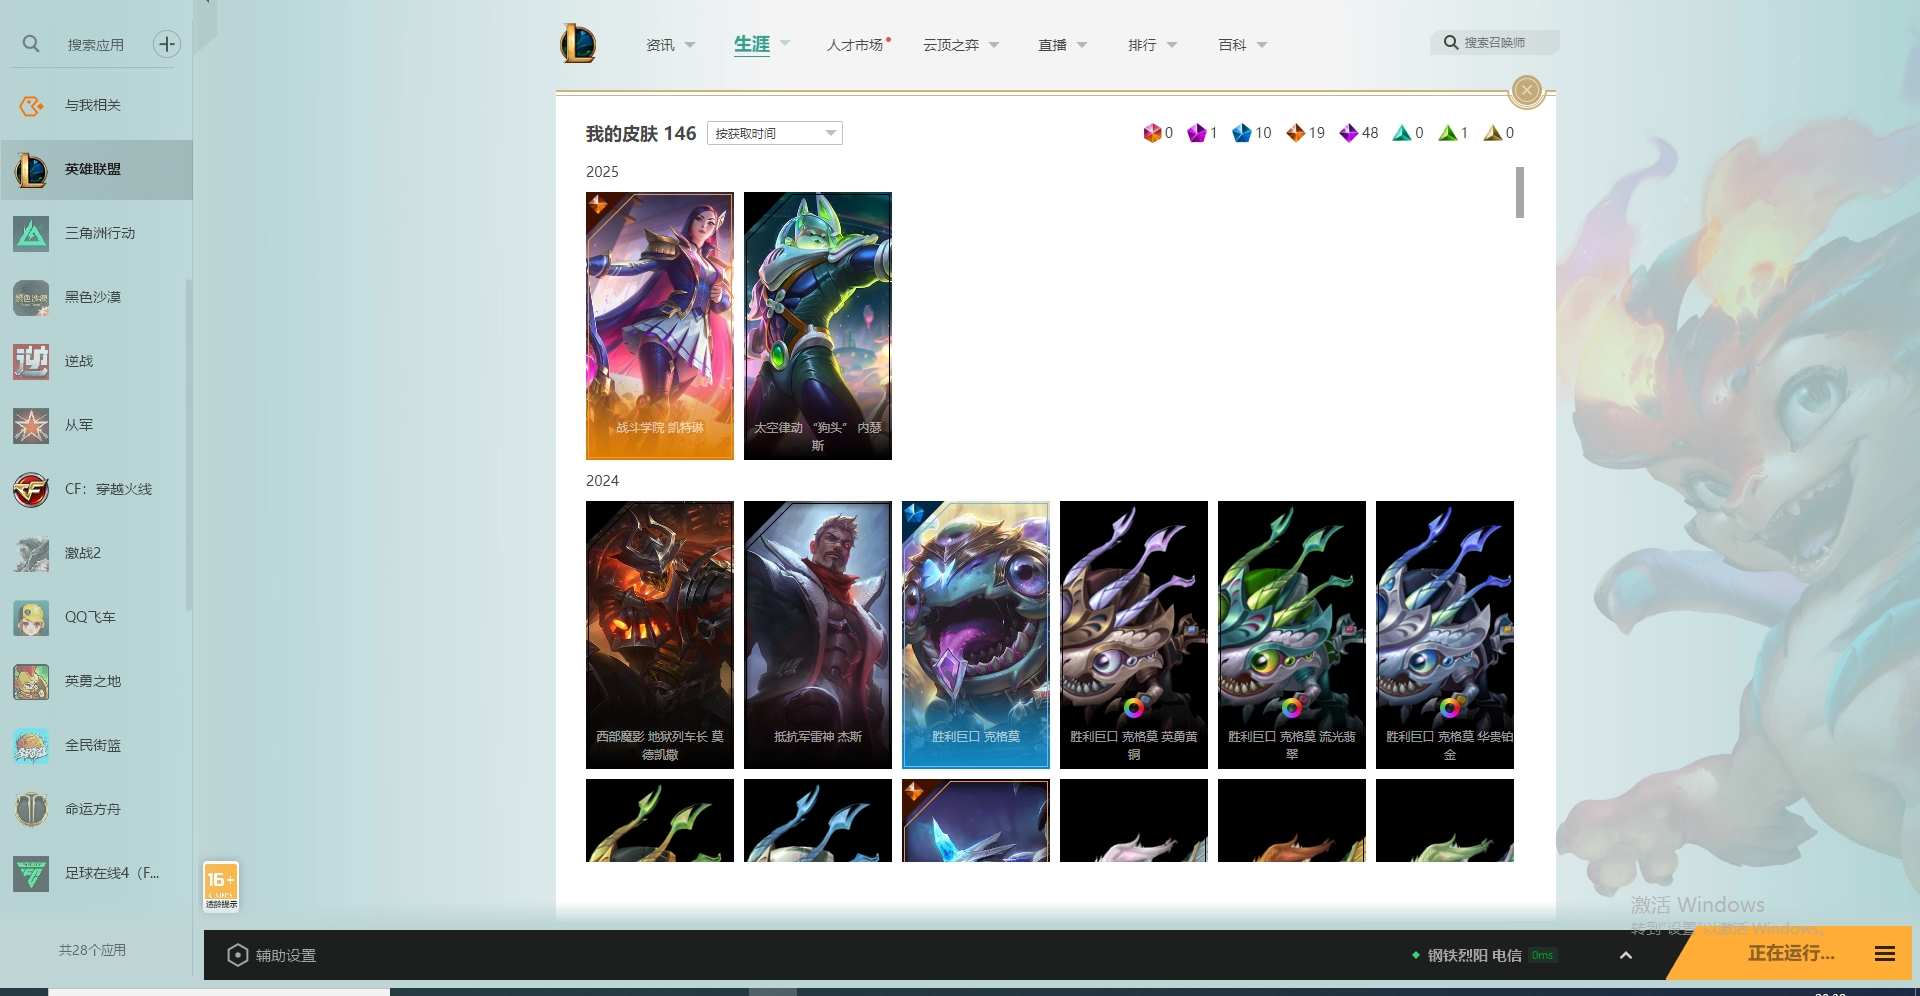
Task: Open the 直播 tab
Action: 1052,45
